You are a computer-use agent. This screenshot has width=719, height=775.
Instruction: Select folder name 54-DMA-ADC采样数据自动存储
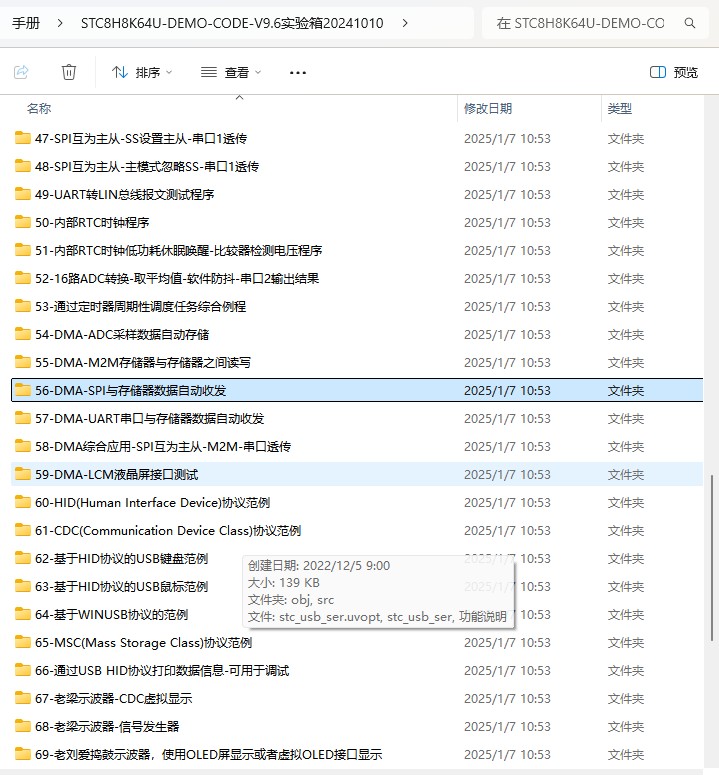(x=122, y=335)
